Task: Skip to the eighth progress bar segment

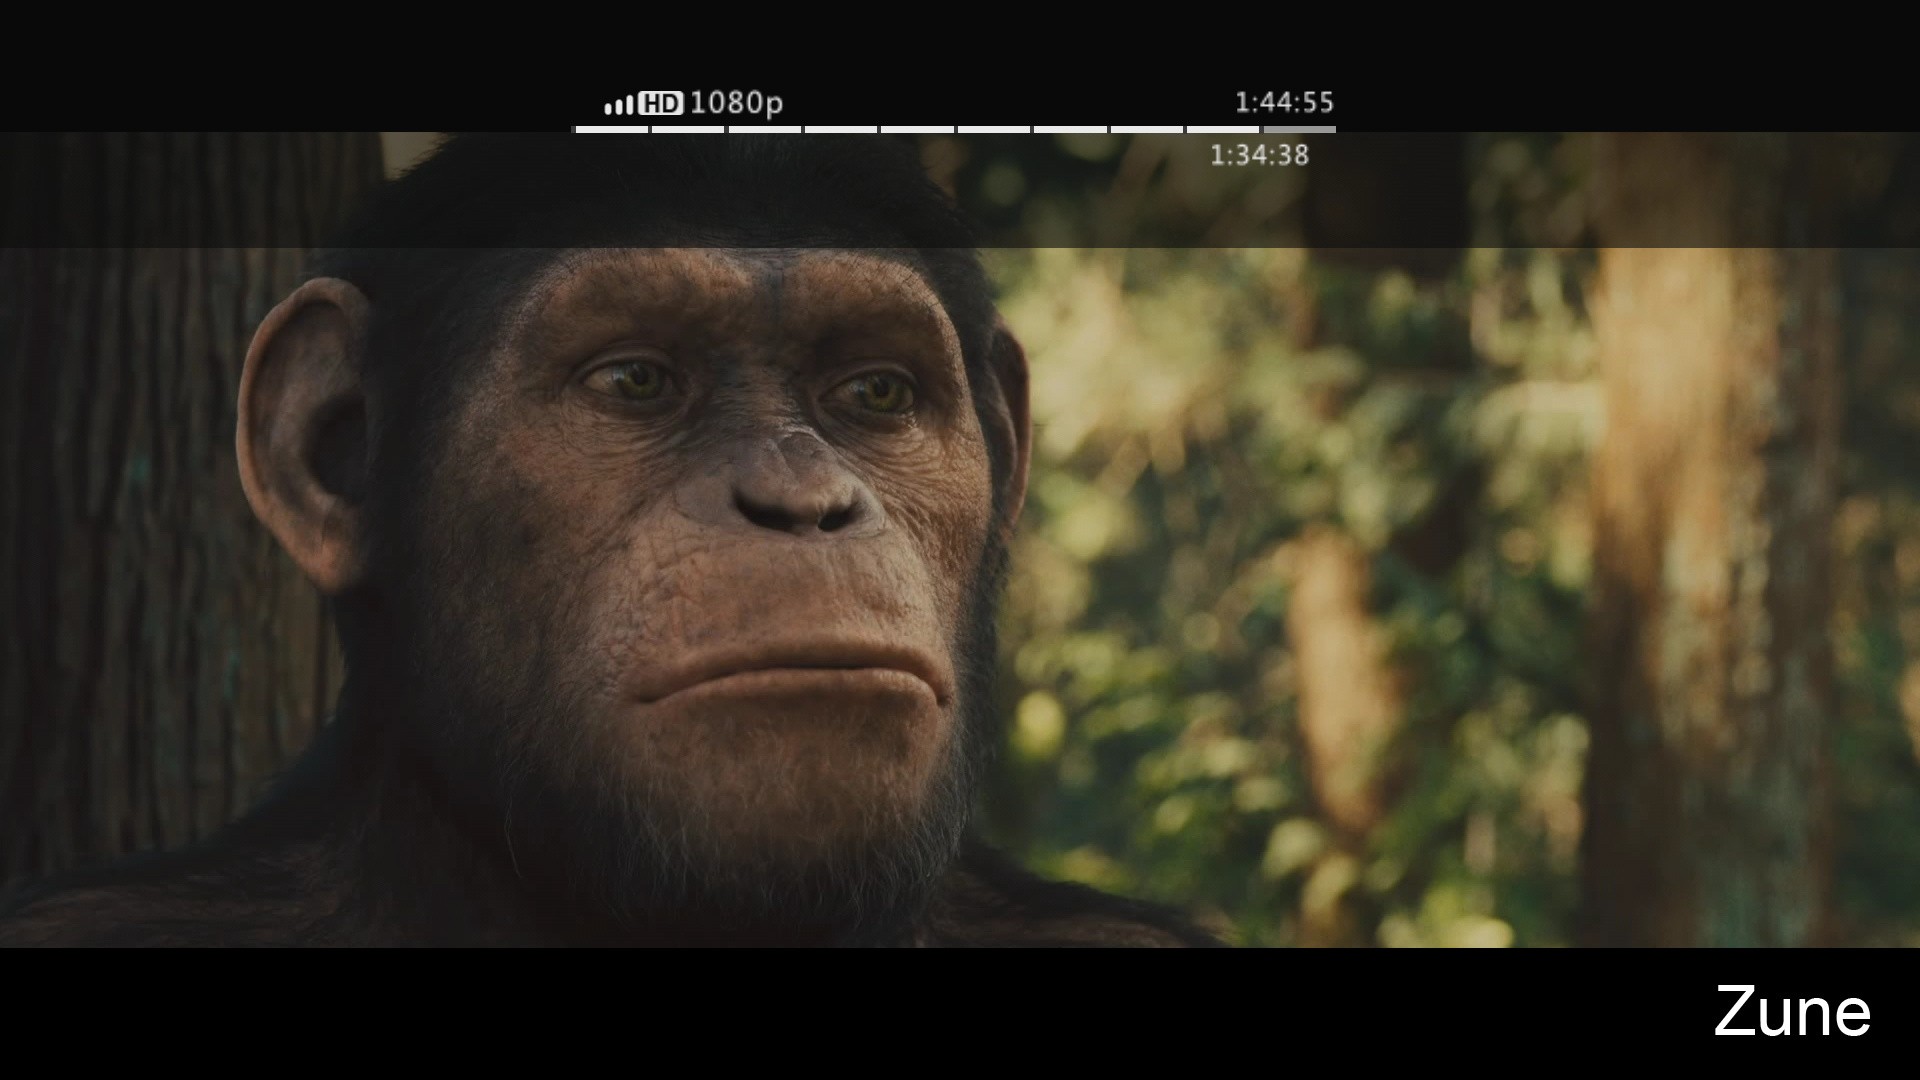Action: tap(1147, 129)
